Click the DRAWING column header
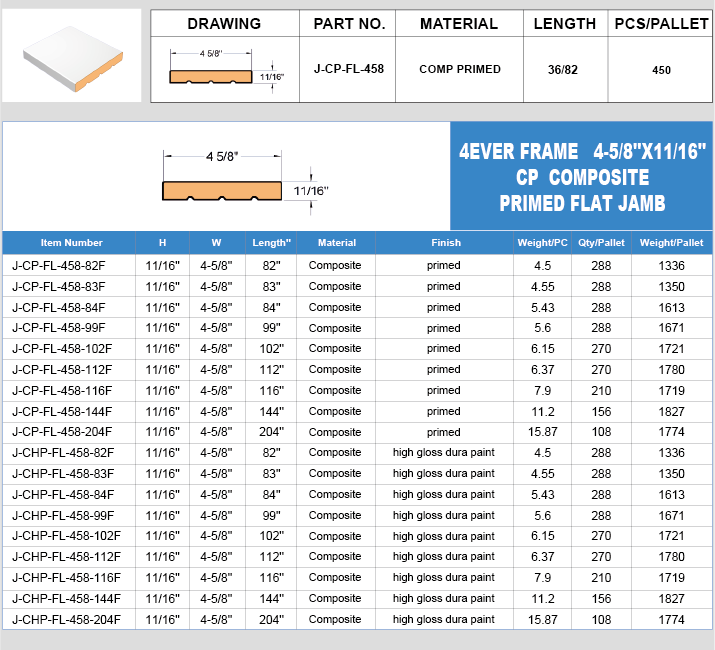The height and width of the screenshot is (650, 715). click(x=224, y=24)
